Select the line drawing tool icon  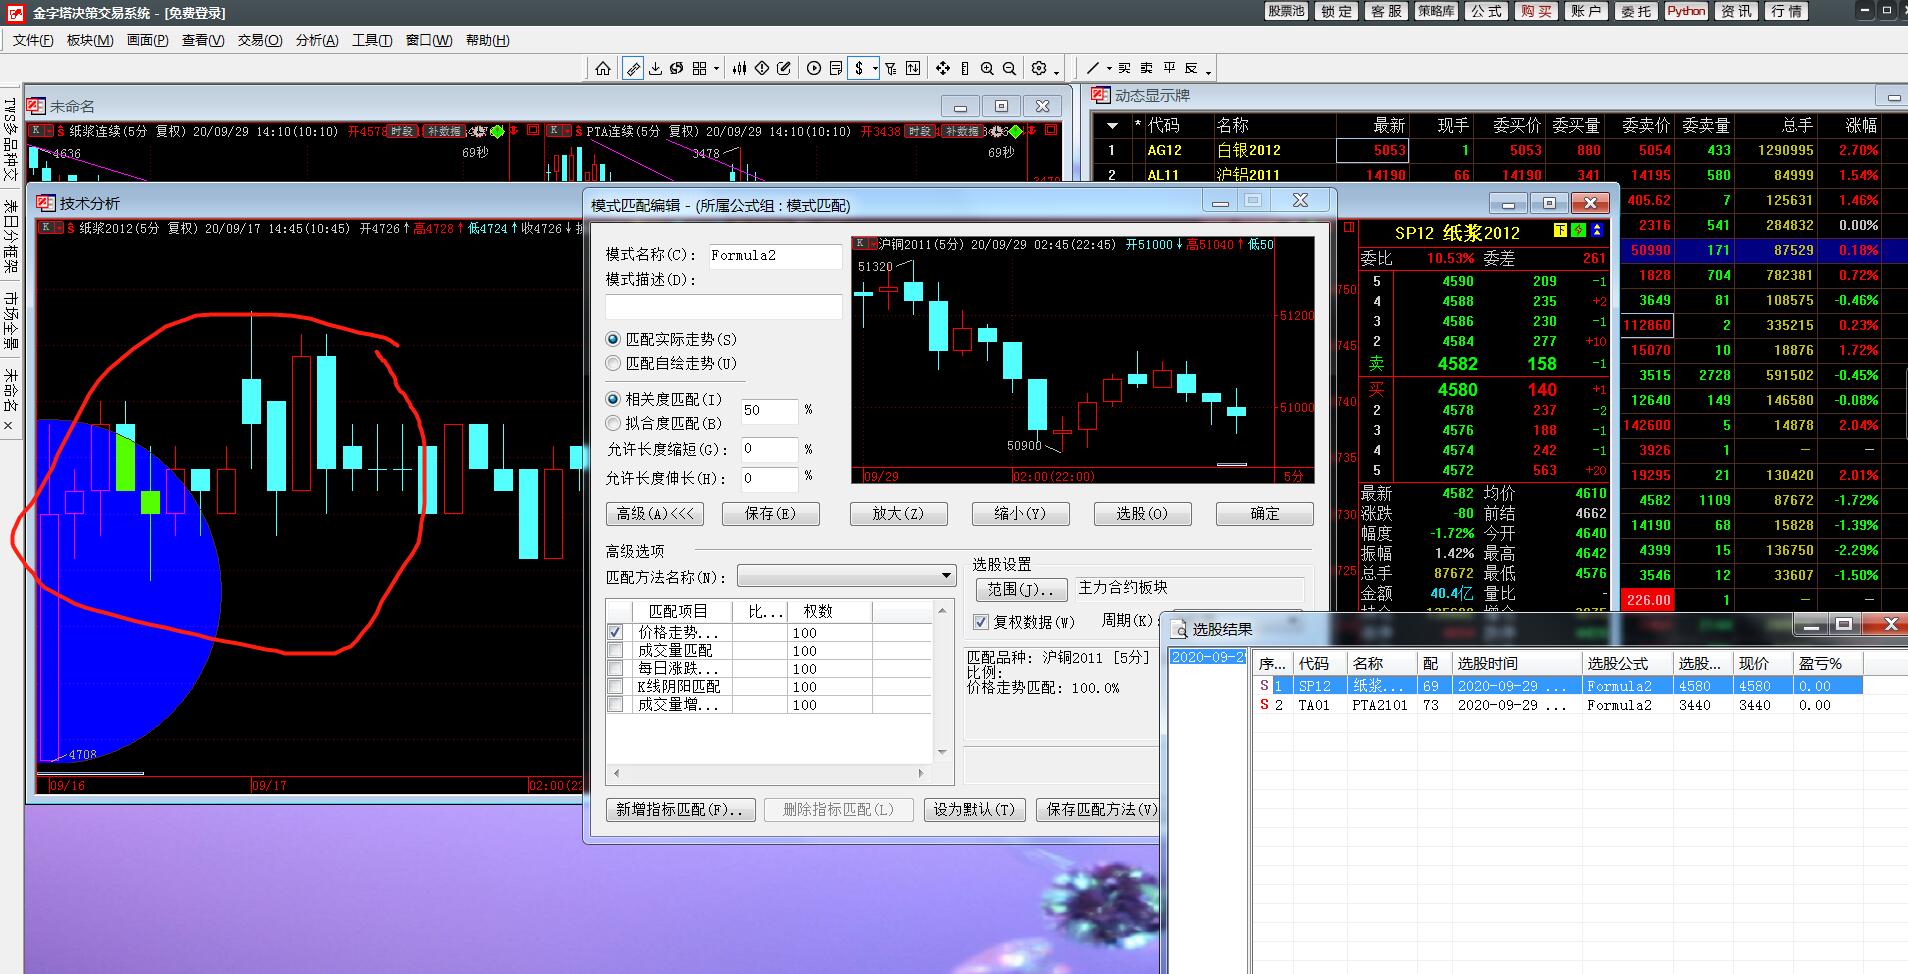tap(1093, 68)
